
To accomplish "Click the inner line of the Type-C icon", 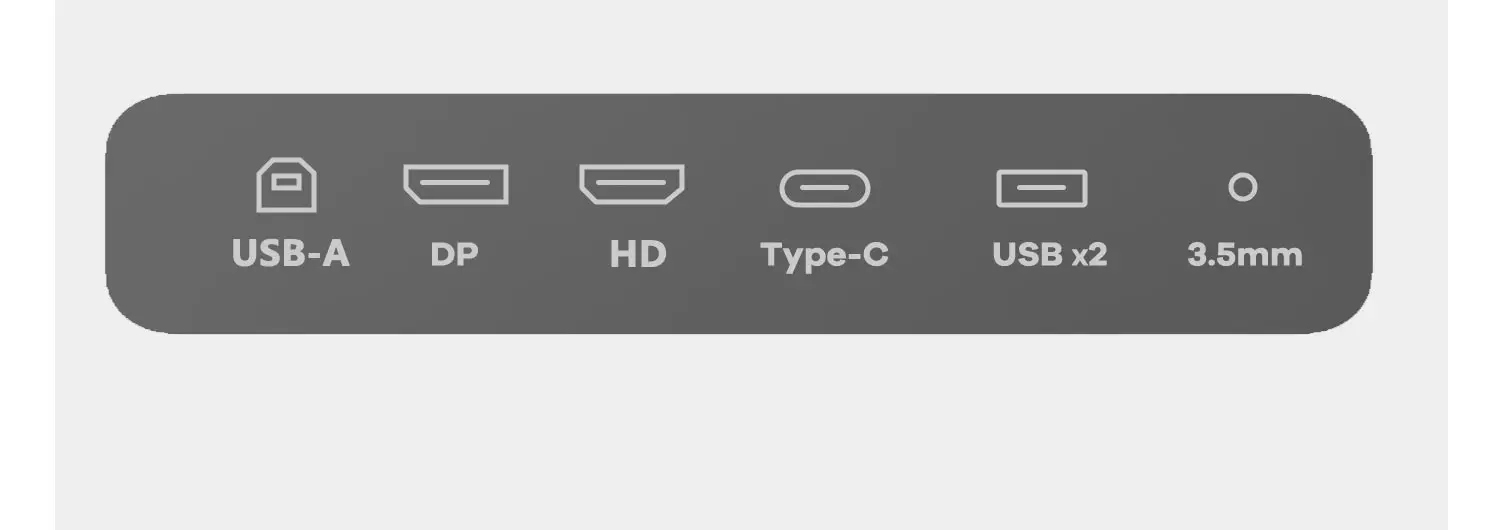I will tap(825, 189).
